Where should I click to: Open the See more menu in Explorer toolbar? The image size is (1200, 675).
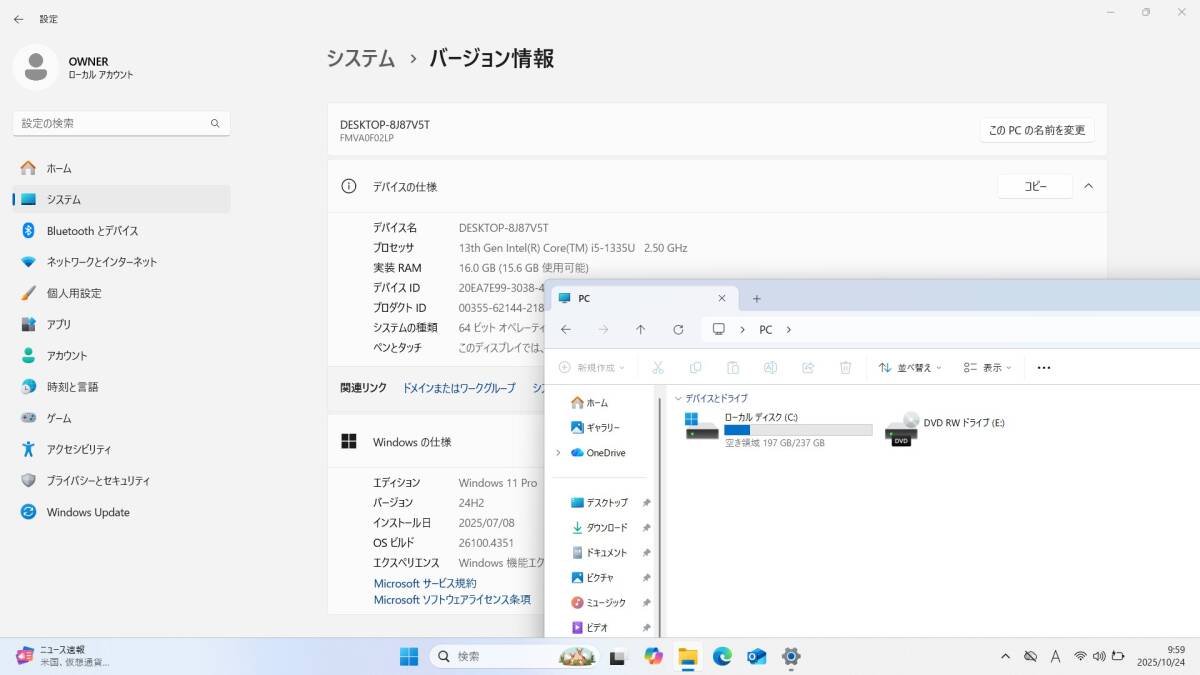(1043, 367)
